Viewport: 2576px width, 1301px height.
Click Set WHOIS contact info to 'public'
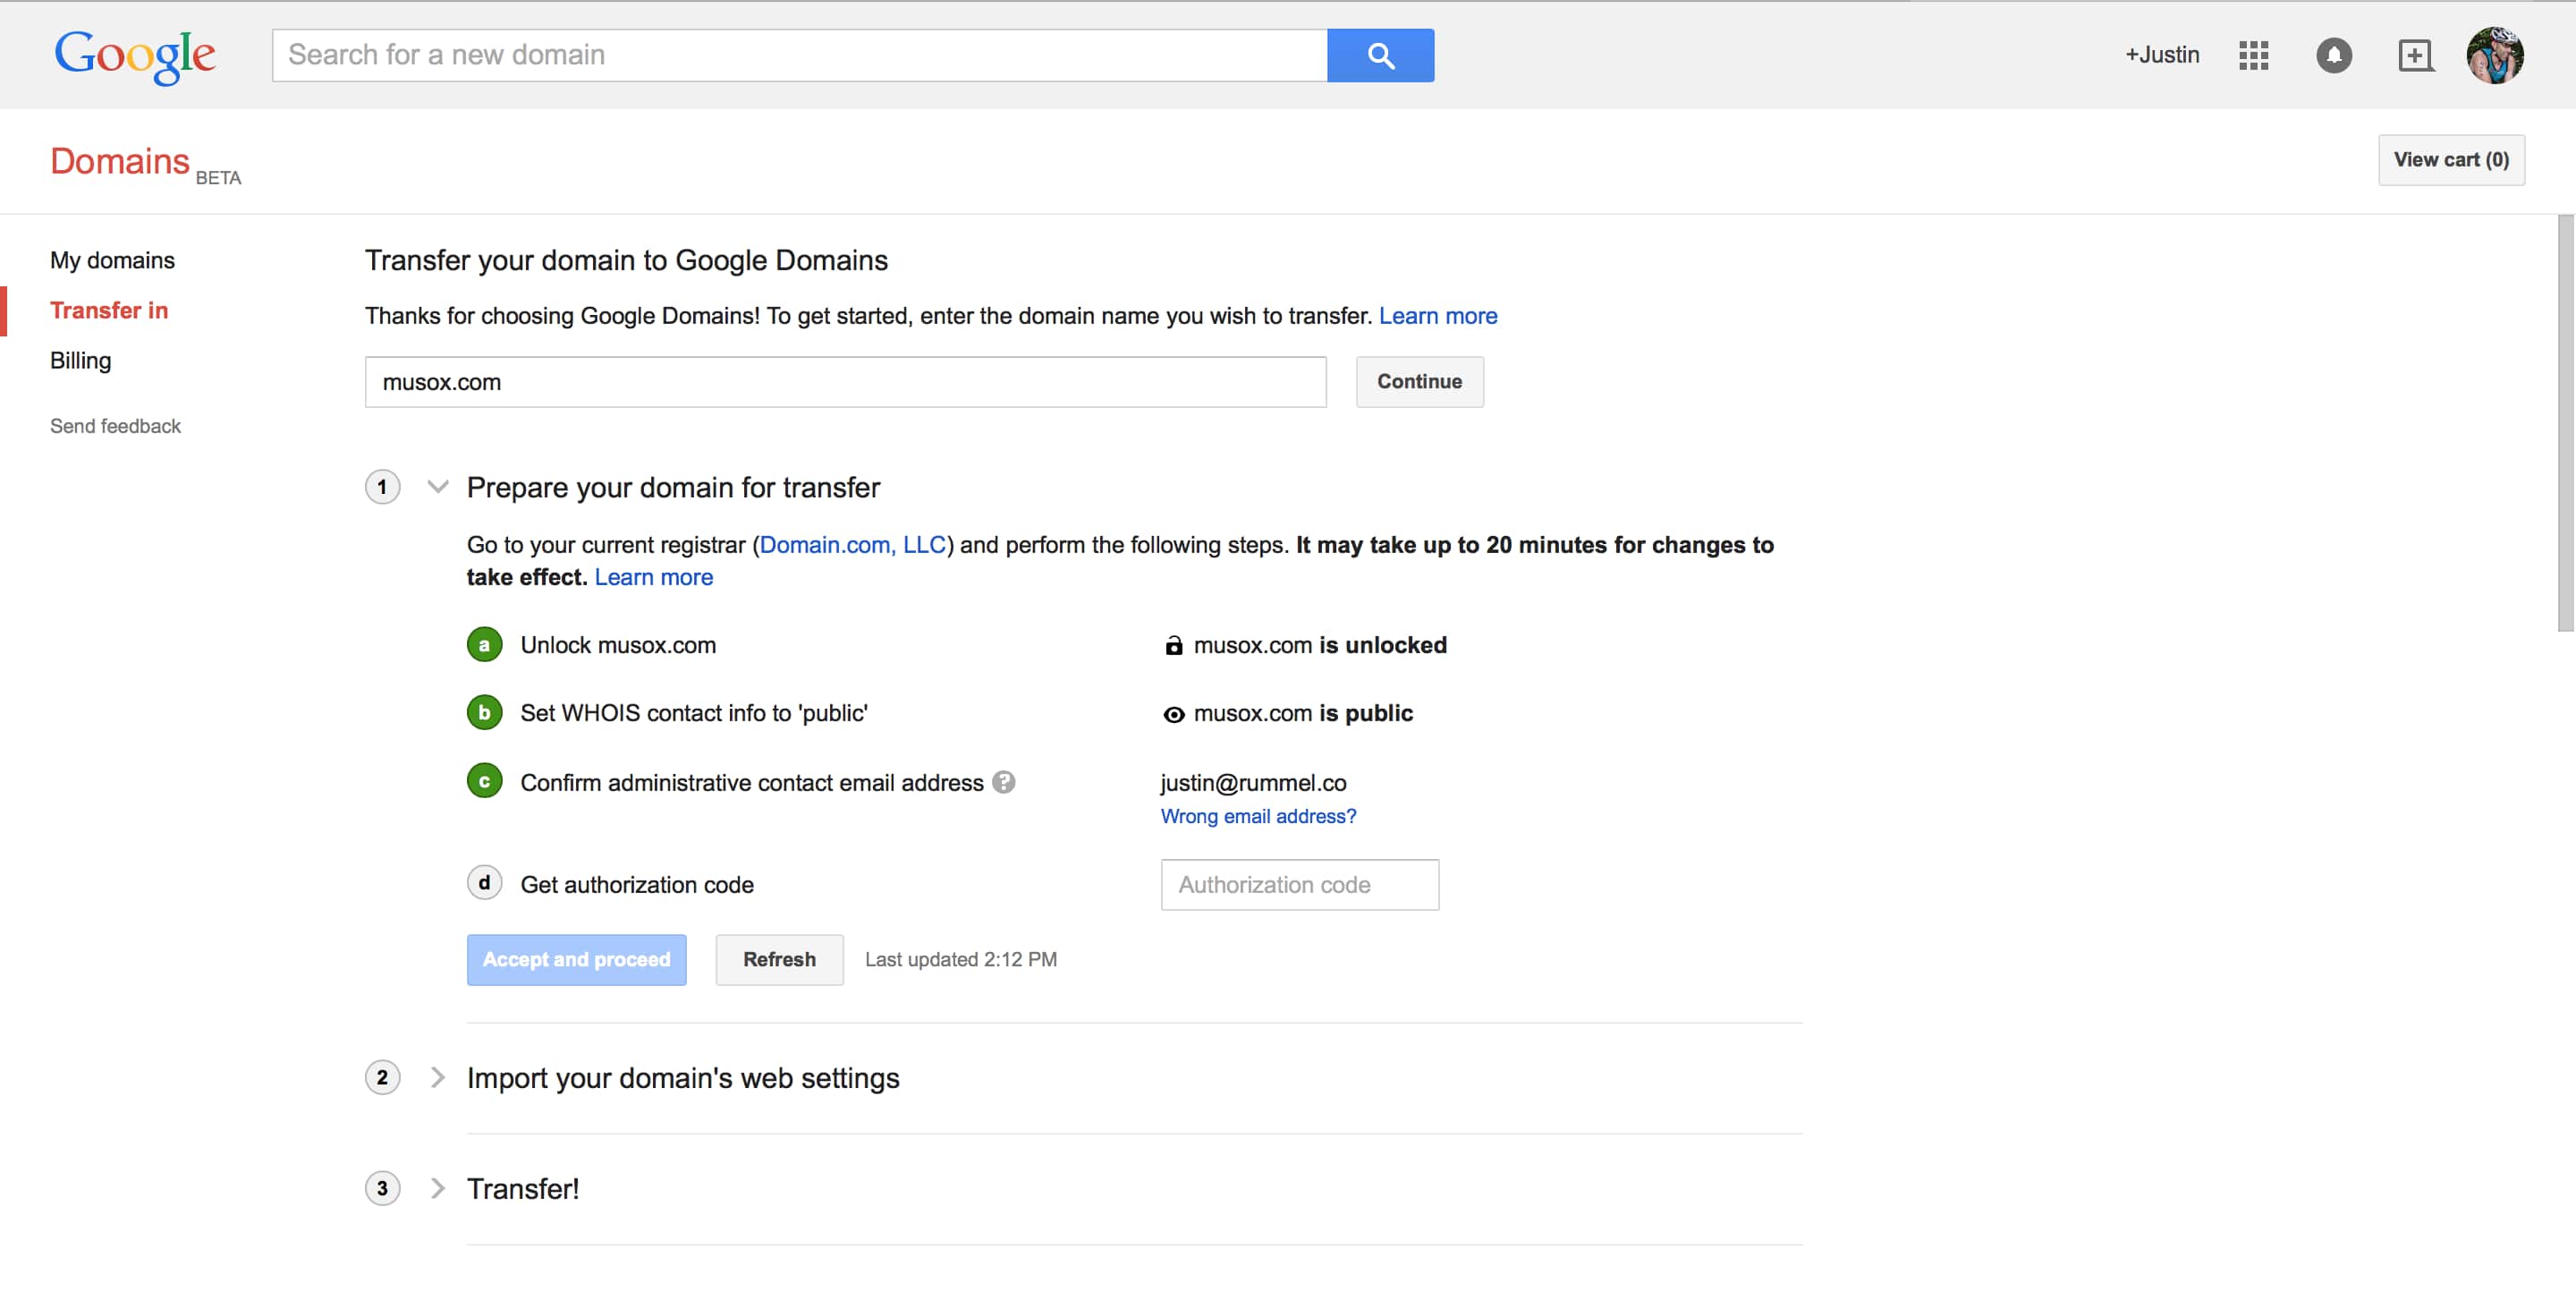(x=694, y=713)
